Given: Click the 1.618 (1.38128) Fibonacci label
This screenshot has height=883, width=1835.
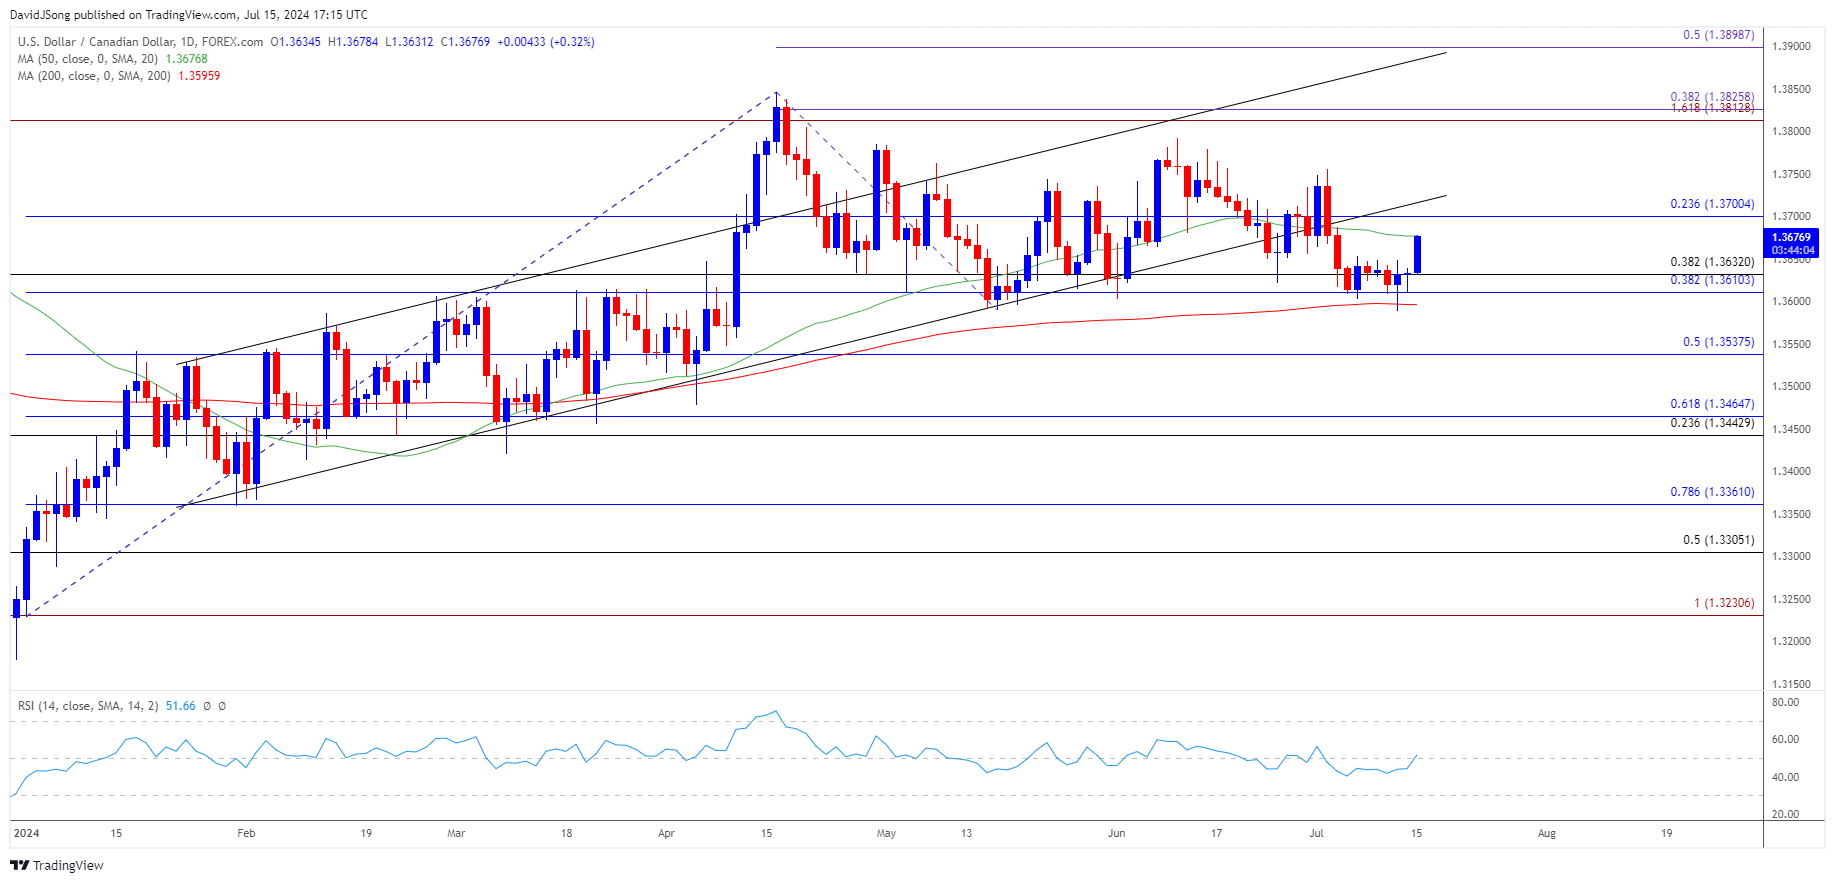Looking at the screenshot, I should pos(1712,108).
